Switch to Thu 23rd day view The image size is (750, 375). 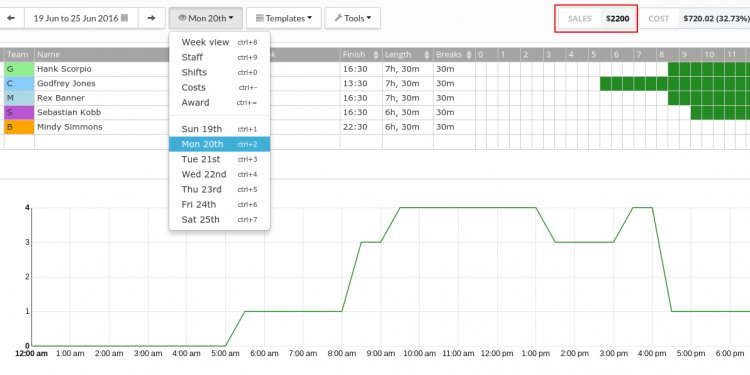coord(220,189)
